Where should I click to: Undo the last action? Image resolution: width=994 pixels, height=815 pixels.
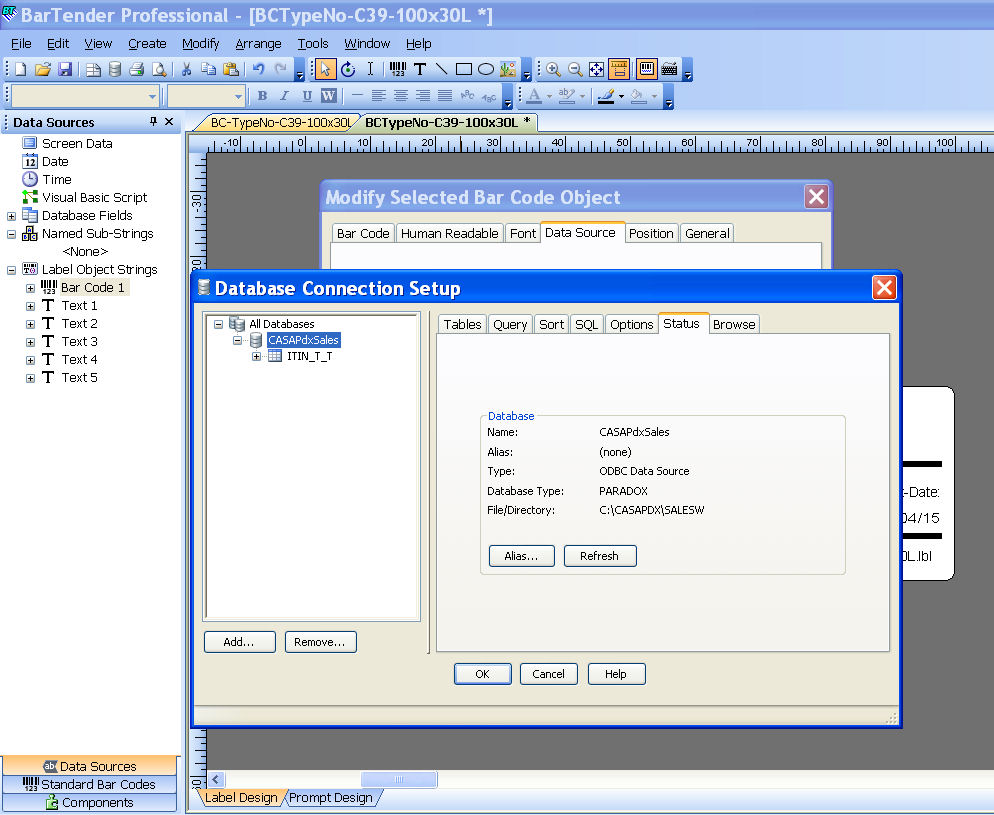coord(258,69)
